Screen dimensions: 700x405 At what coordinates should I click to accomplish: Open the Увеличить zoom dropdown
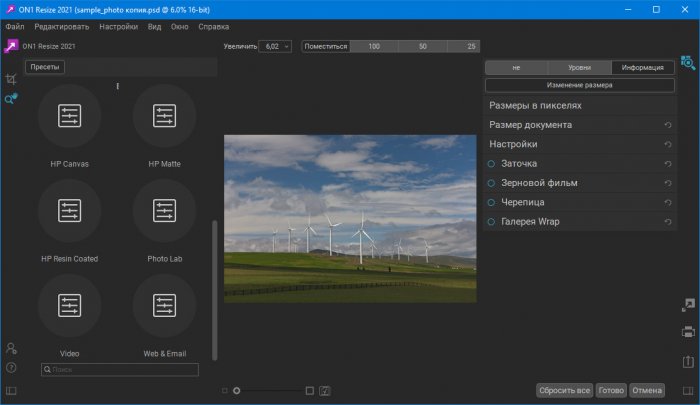(275, 46)
